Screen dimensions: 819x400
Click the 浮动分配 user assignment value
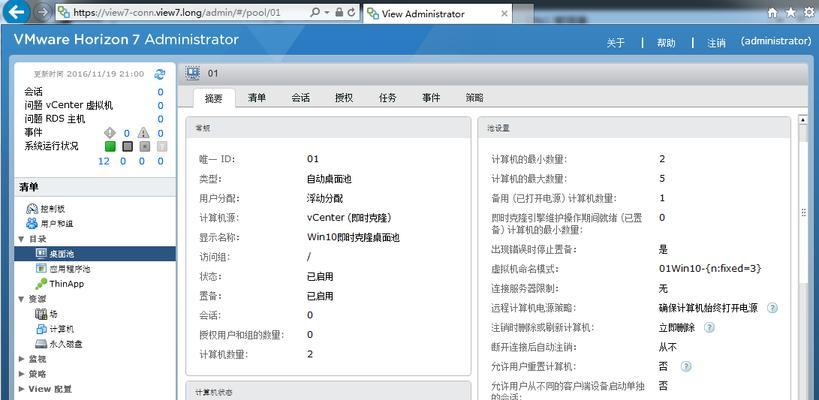(324, 198)
